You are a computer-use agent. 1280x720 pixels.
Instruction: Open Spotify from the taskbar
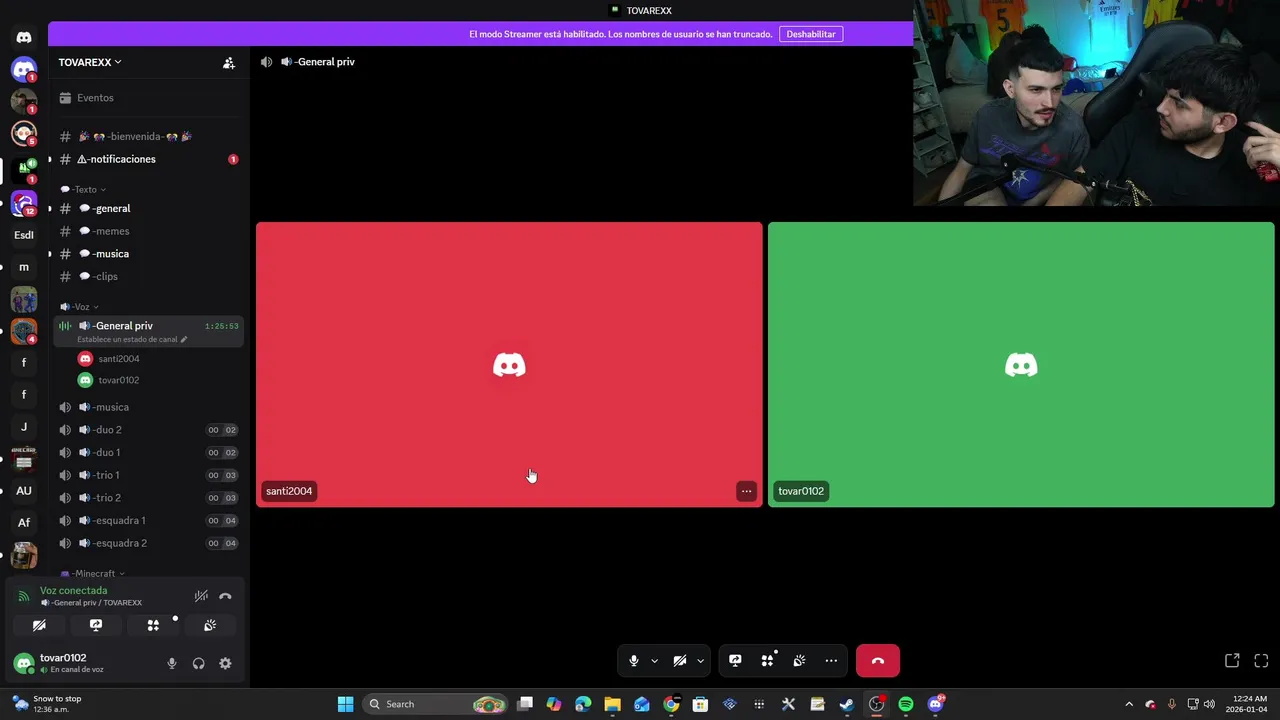click(x=906, y=704)
